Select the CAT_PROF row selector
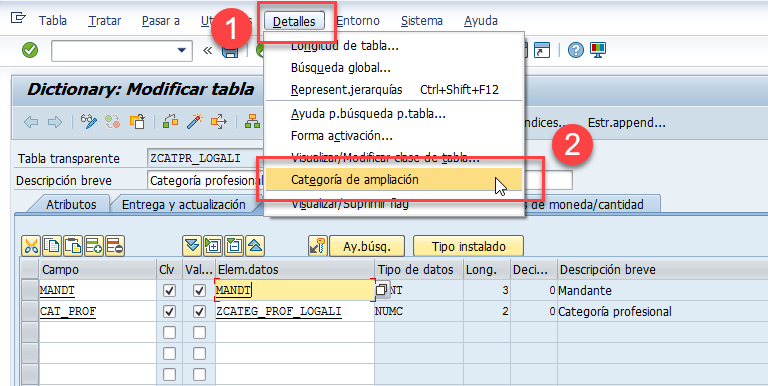768x386 pixels. tap(30, 312)
